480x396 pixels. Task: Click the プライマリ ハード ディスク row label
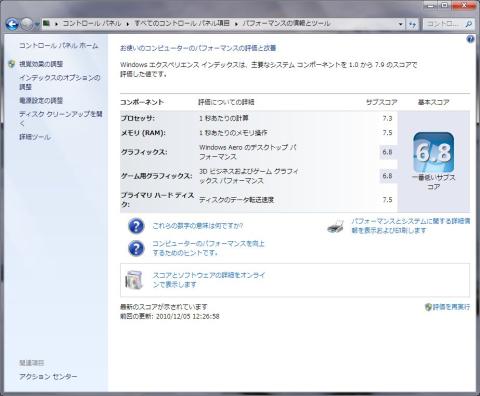tap(157, 200)
